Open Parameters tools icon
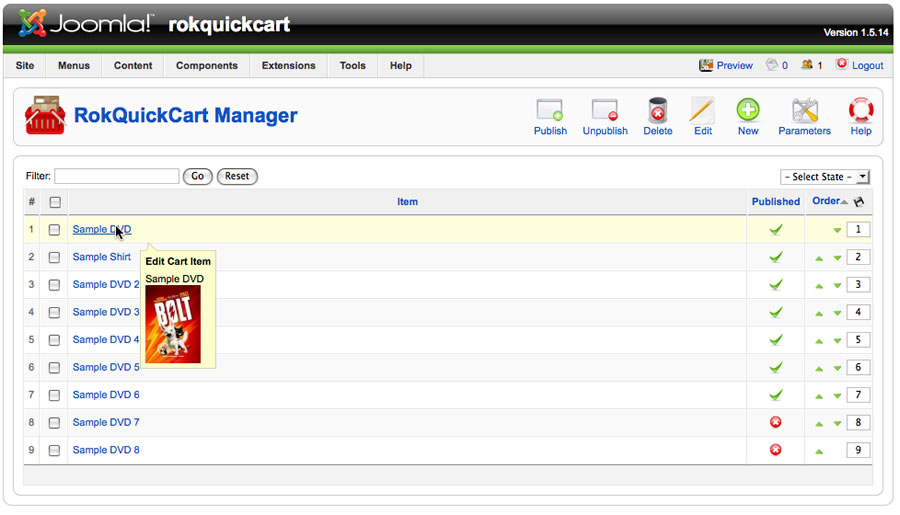Screen dimensions: 900x515 (x=804, y=110)
